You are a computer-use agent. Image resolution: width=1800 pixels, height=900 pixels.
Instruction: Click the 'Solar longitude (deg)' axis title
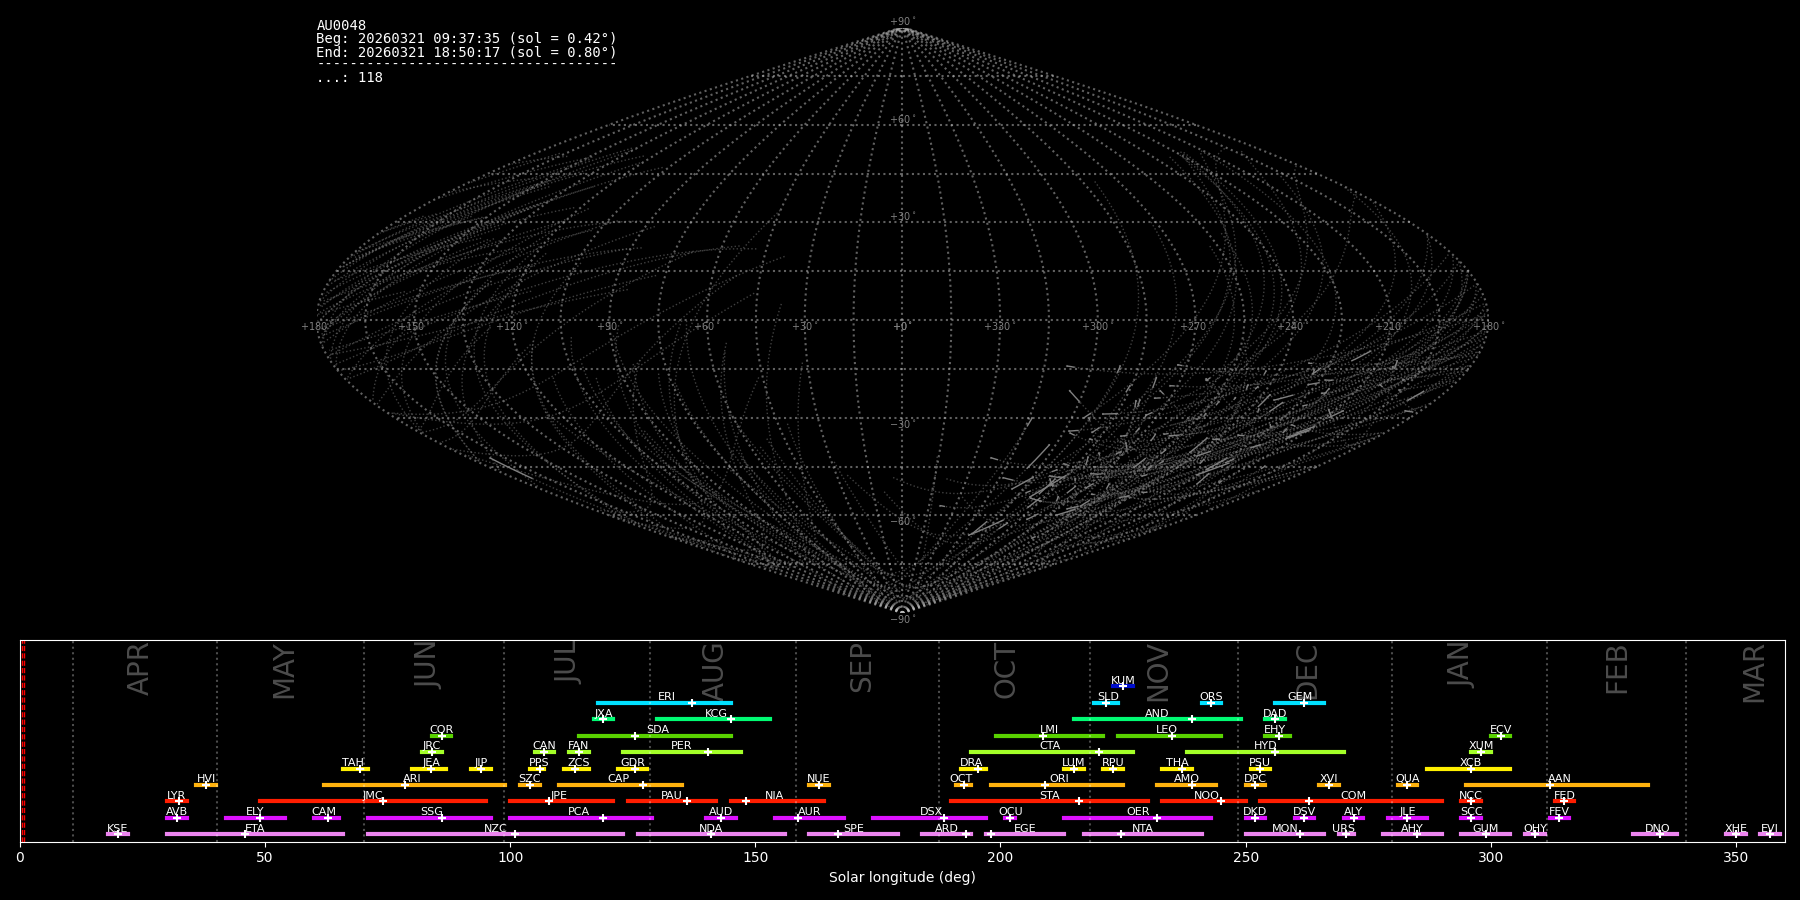coord(902,878)
